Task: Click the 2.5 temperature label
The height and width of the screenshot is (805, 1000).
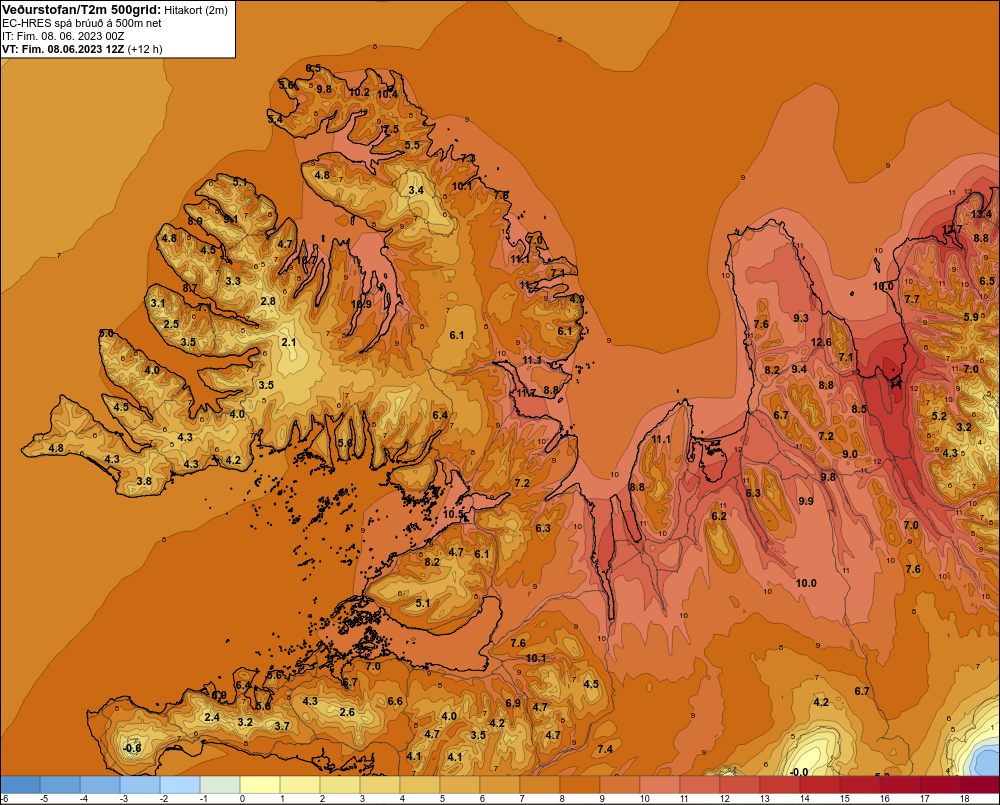Action: point(171,324)
